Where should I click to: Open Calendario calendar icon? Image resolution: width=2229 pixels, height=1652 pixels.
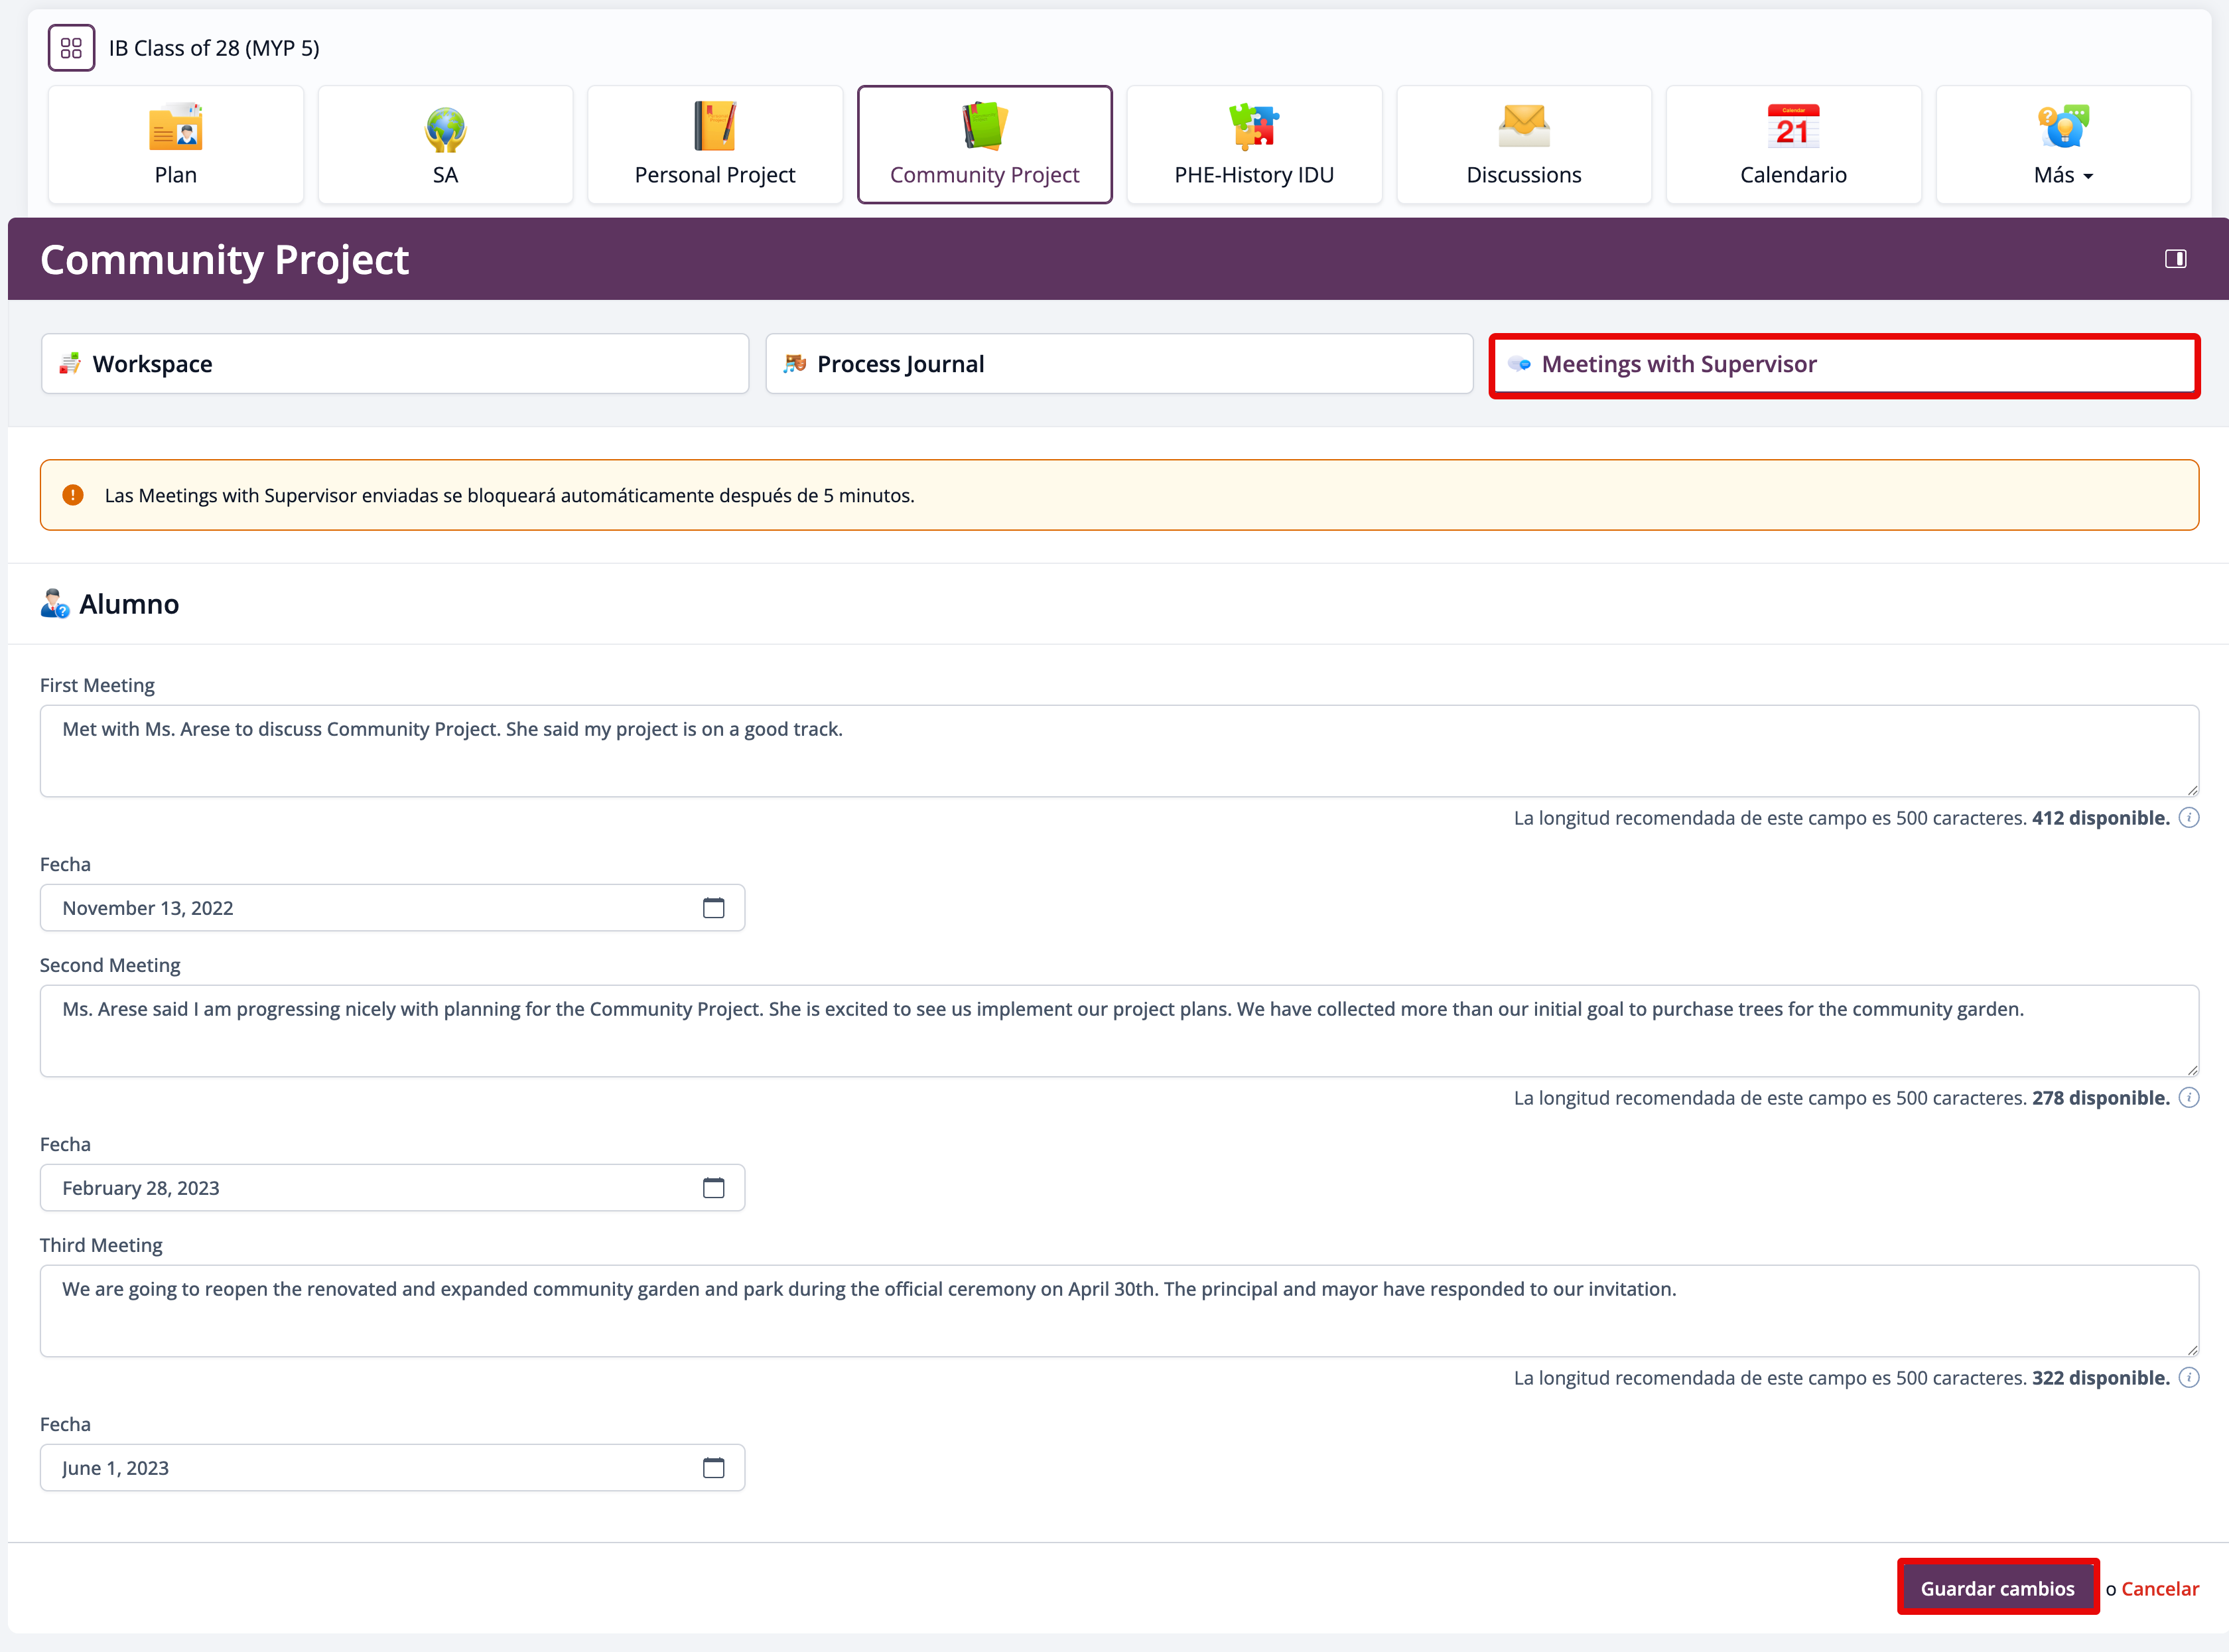point(1793,128)
